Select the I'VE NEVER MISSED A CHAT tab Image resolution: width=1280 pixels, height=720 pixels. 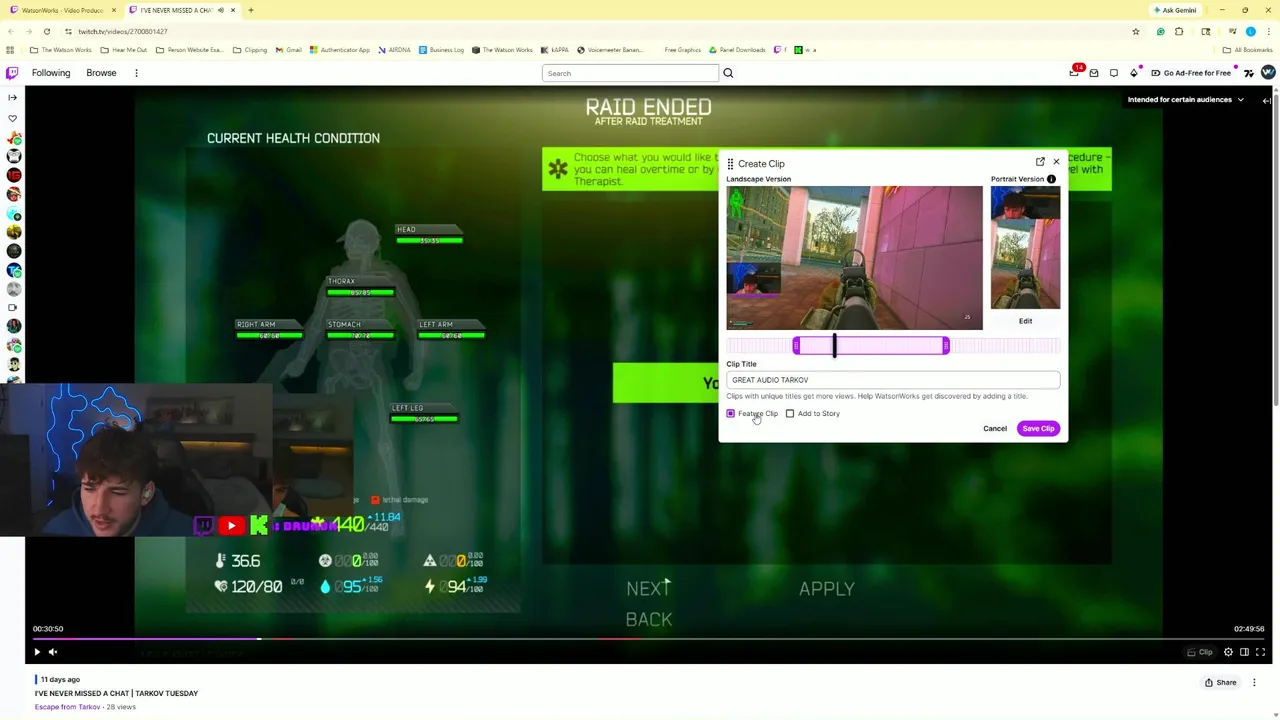pyautogui.click(x=183, y=10)
